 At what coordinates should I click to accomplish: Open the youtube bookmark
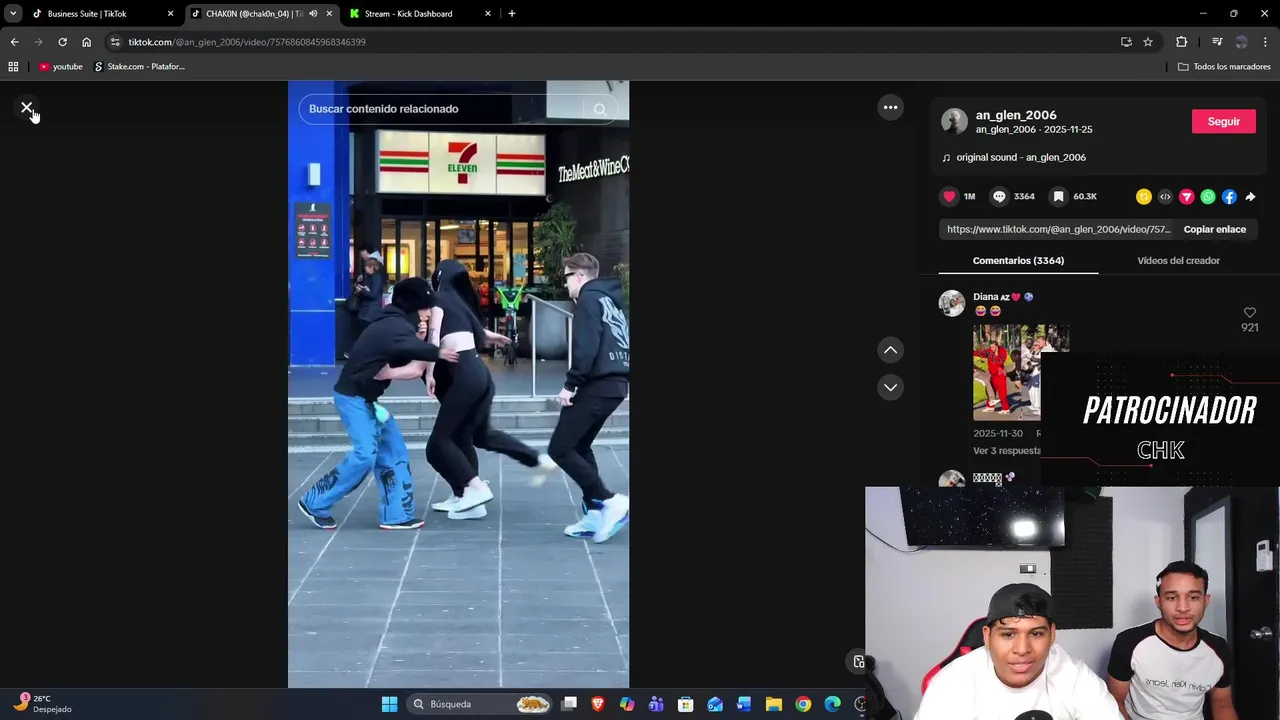point(60,67)
